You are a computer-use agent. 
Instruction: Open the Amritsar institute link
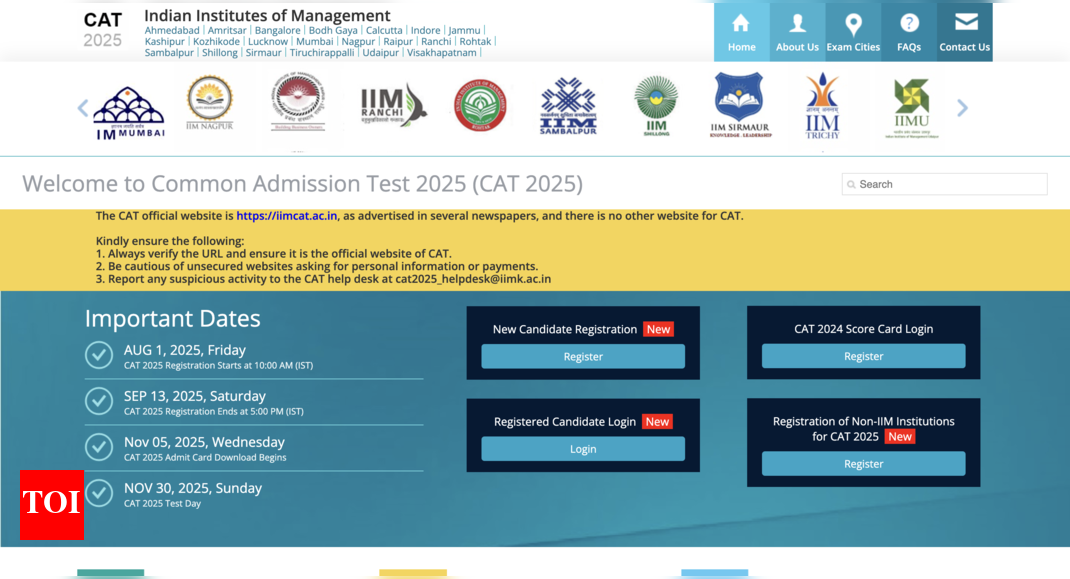coord(227,30)
